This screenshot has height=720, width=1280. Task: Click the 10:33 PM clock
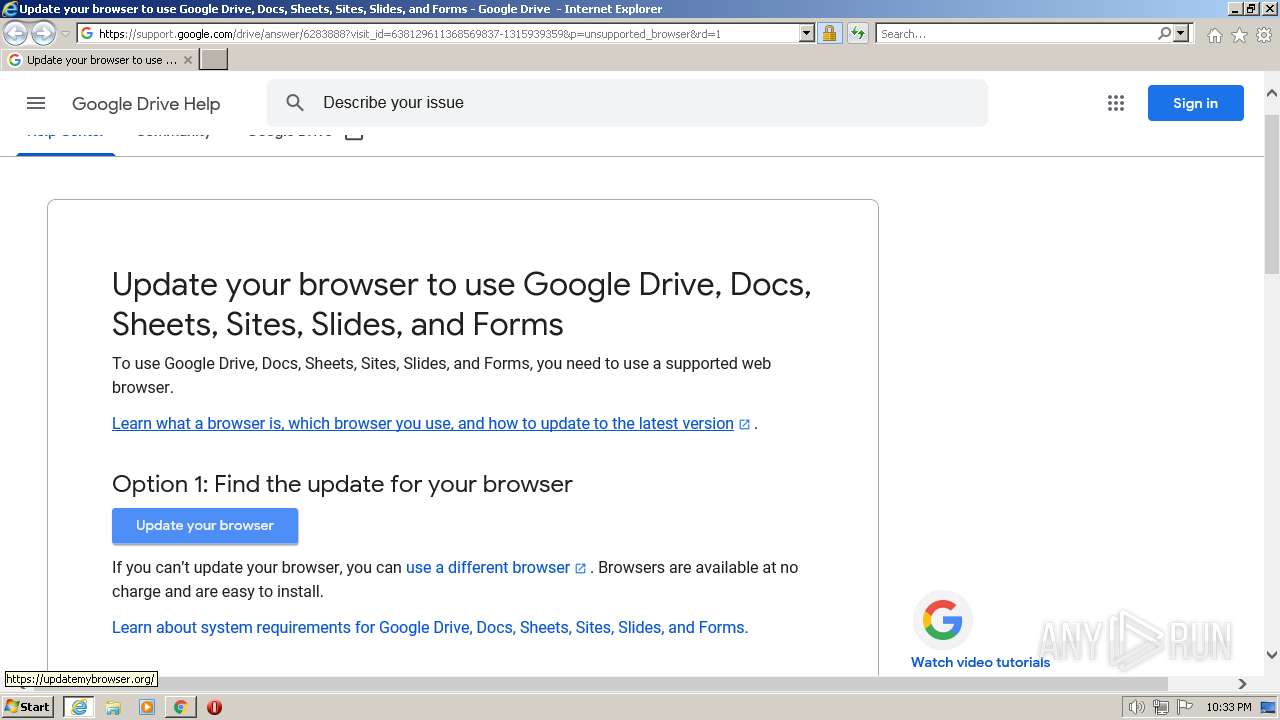tap(1228, 707)
